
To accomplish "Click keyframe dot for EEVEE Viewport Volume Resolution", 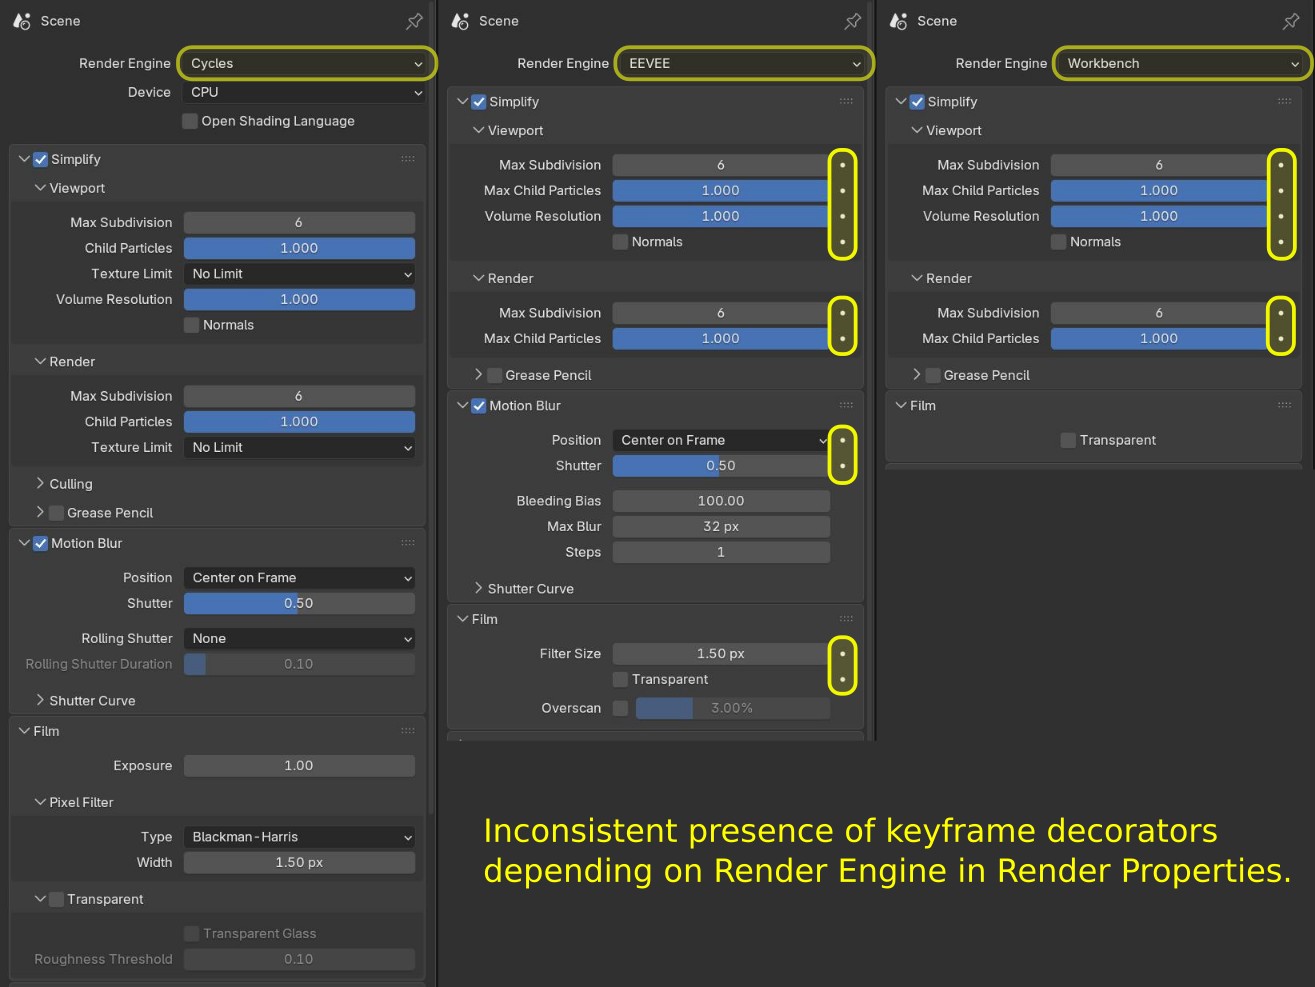I will click(x=843, y=216).
